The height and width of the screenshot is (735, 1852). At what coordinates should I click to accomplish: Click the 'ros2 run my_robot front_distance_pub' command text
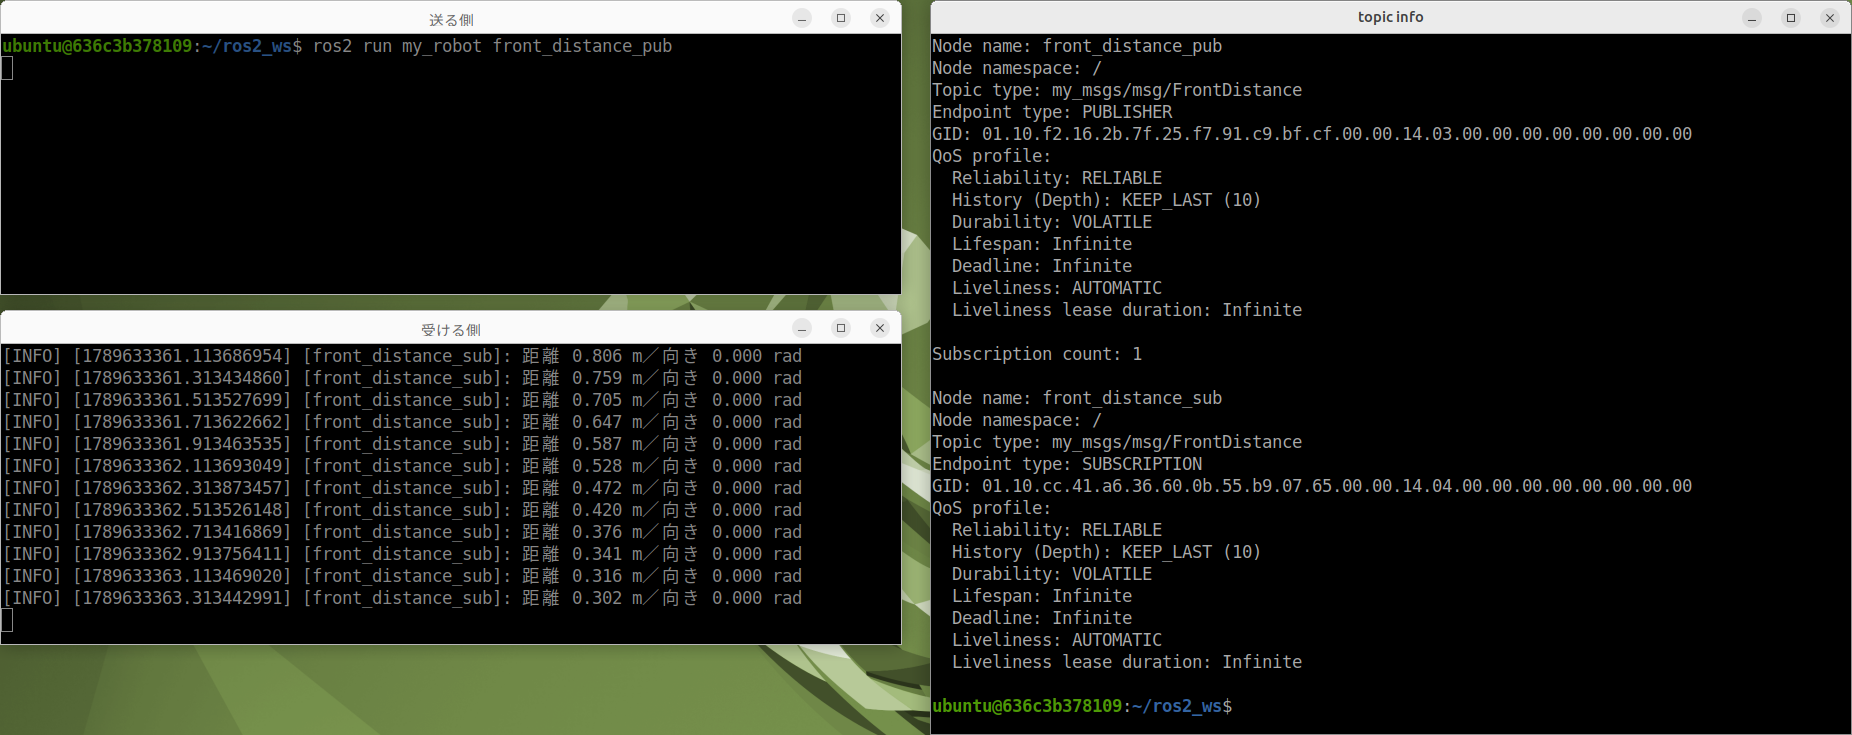(x=492, y=46)
